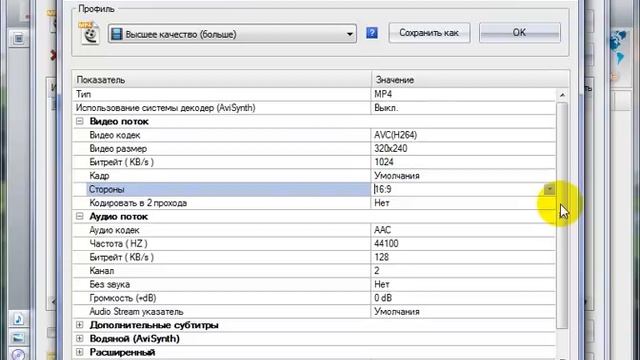This screenshot has height=360, width=640.
Task: Select the AVC(H264) video codec value
Action: click(396, 135)
